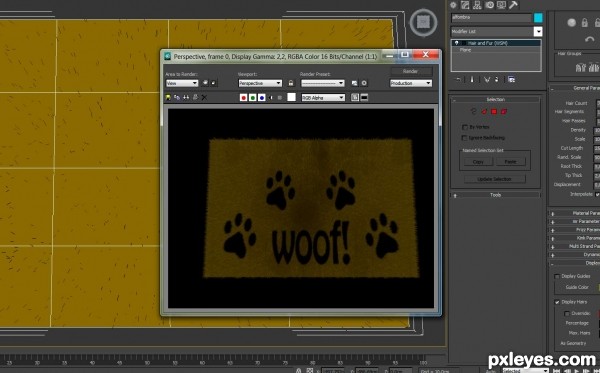The width and height of the screenshot is (600, 373).
Task: Open the Create command panel tab
Action: pyautogui.click(x=453, y=5)
